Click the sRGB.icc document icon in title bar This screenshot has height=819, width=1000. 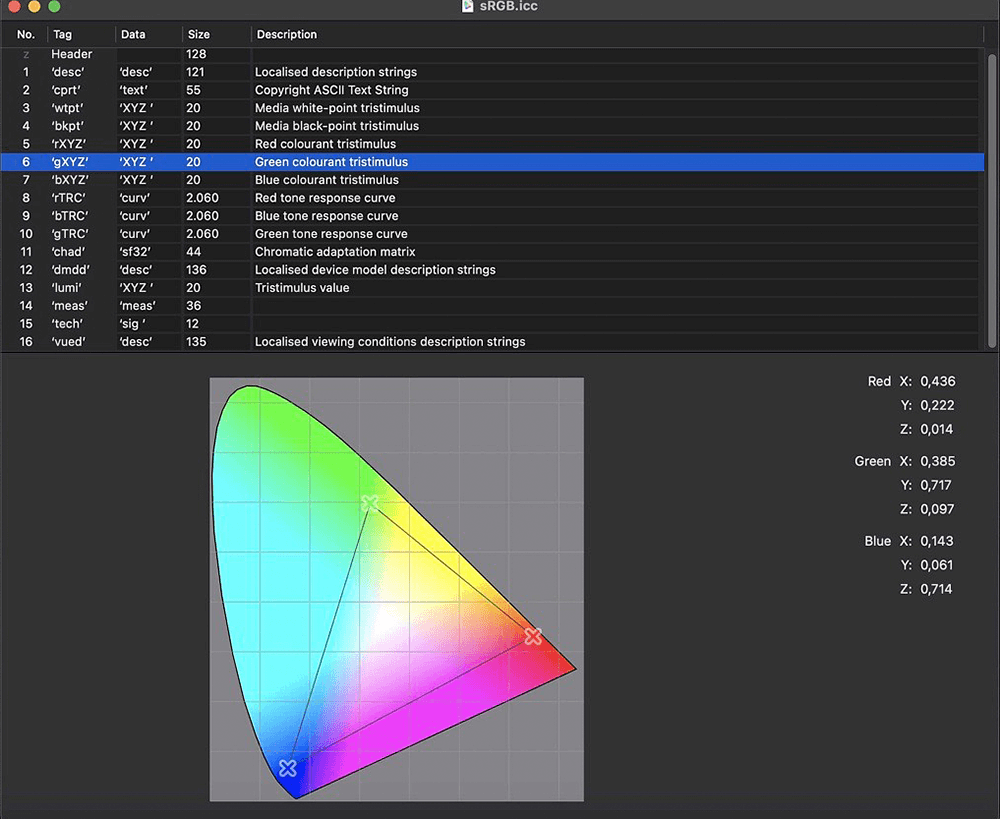(x=467, y=6)
